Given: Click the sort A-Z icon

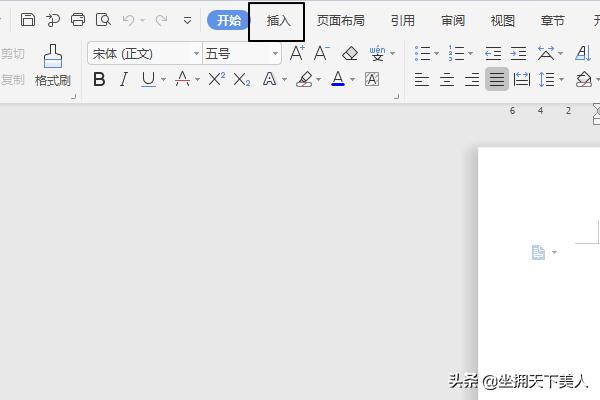Looking at the screenshot, I should [583, 53].
